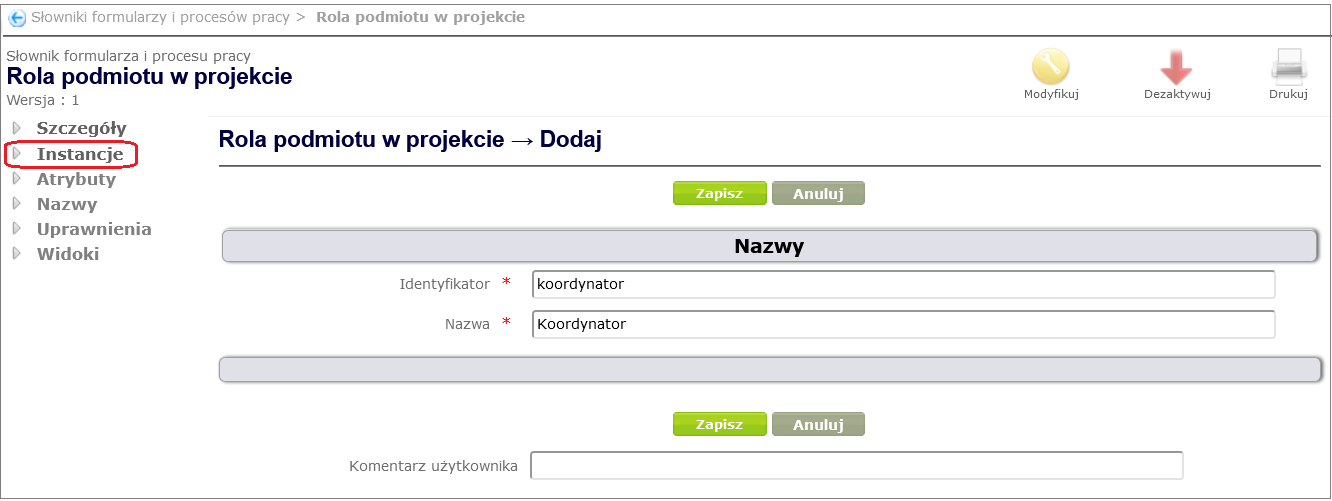Expand the Nazwy sidebar arrow

pyautogui.click(x=17, y=204)
